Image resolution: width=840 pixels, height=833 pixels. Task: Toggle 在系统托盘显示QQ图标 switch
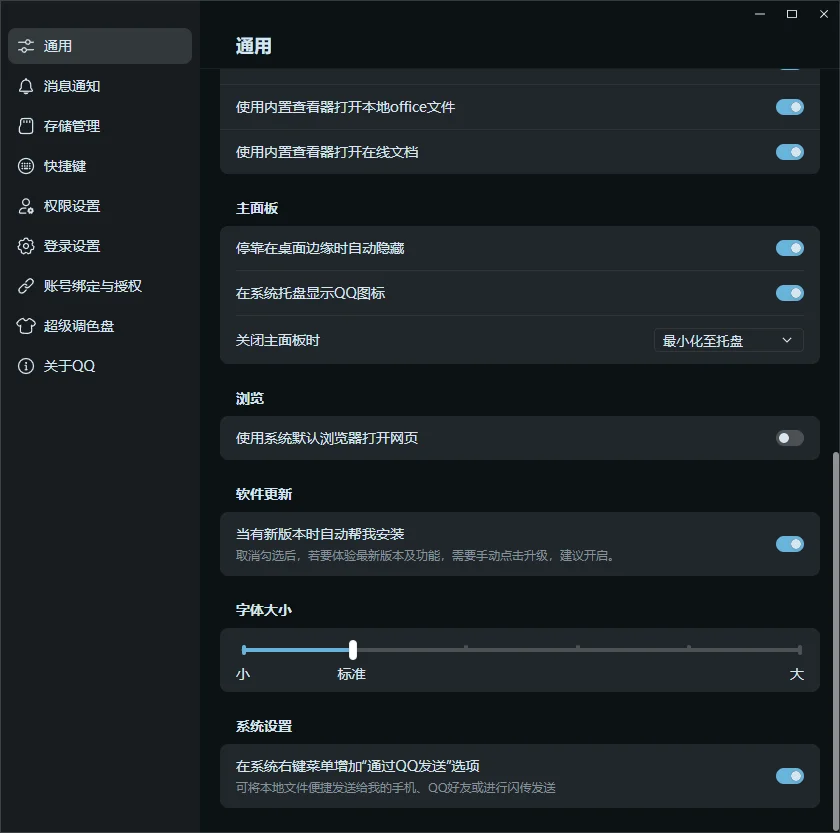(x=790, y=293)
